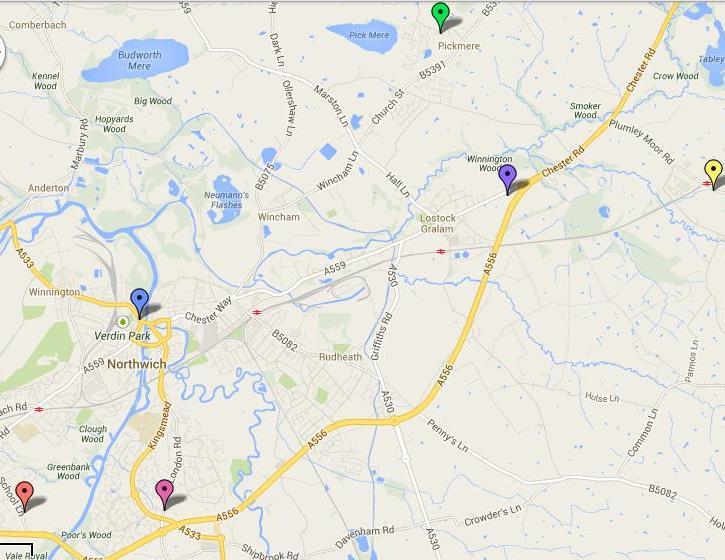Click the Wincham village label
Image resolution: width=725 pixels, height=560 pixels.
[x=279, y=217]
